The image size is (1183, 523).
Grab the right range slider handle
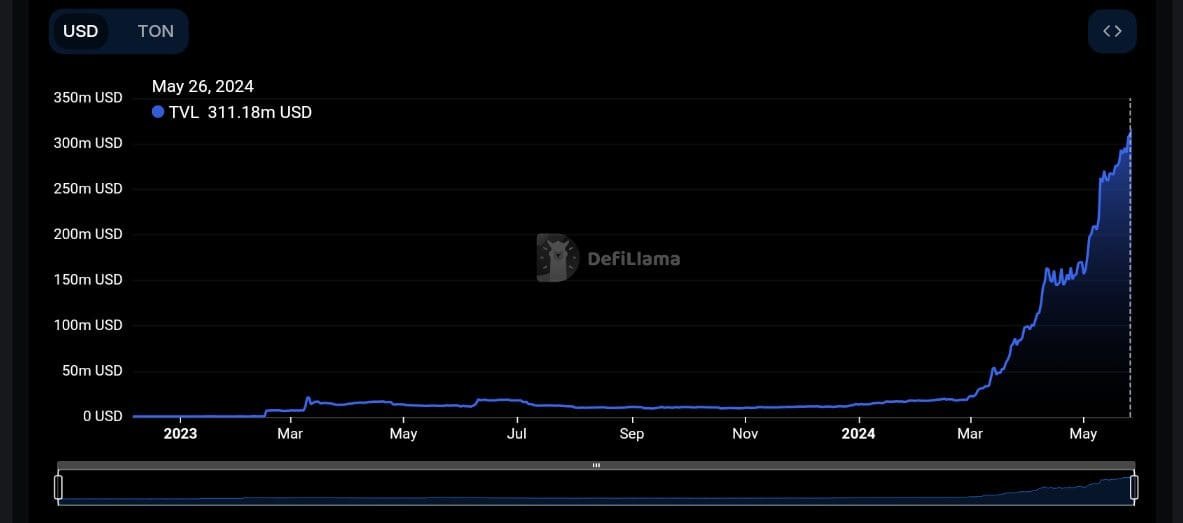pos(1134,488)
